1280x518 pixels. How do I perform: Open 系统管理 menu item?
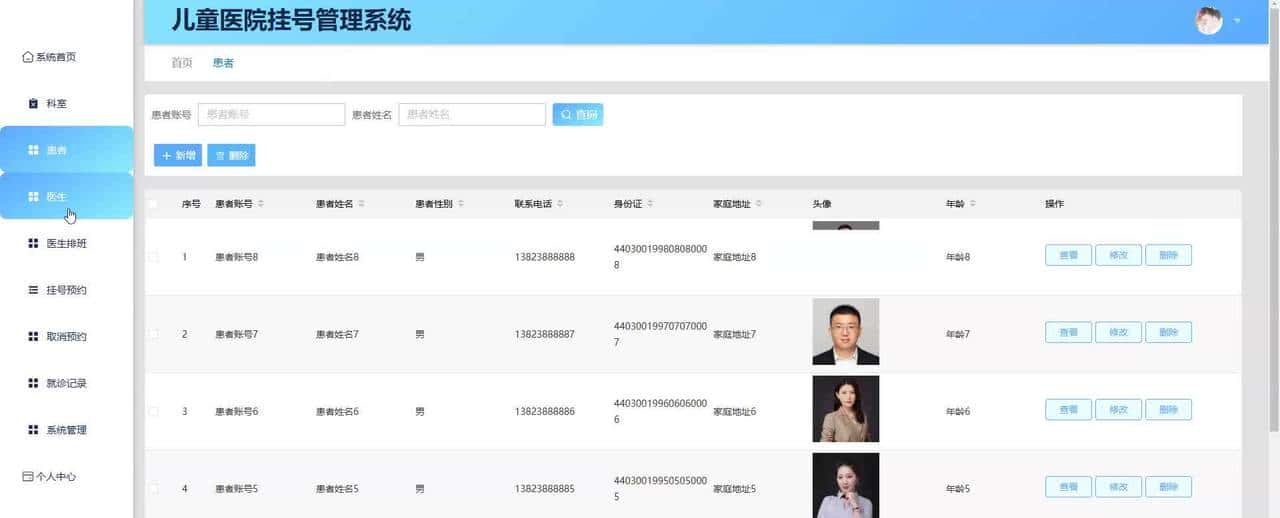[66, 430]
